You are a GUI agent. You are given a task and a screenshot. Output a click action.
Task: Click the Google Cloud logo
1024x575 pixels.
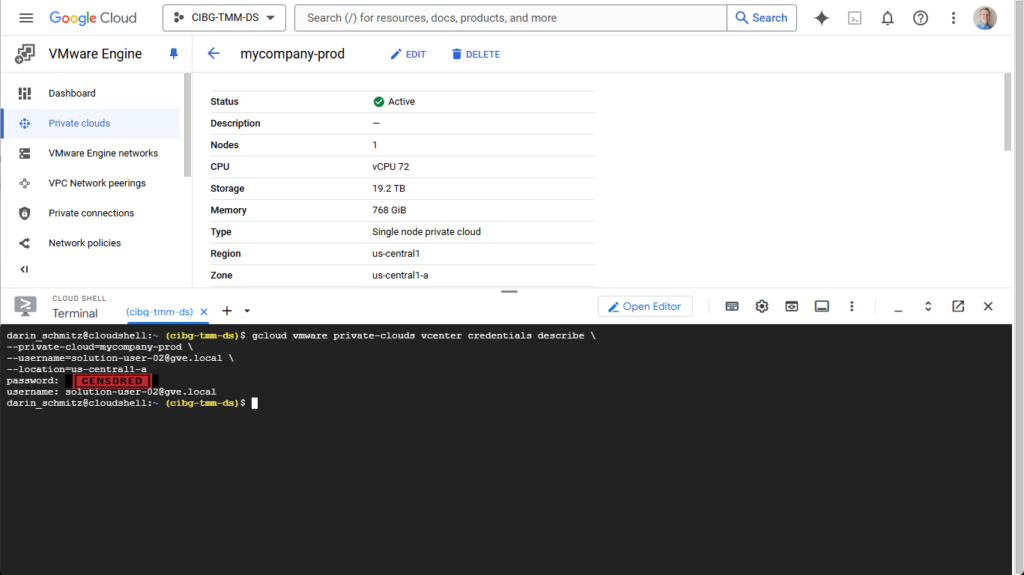pos(93,18)
